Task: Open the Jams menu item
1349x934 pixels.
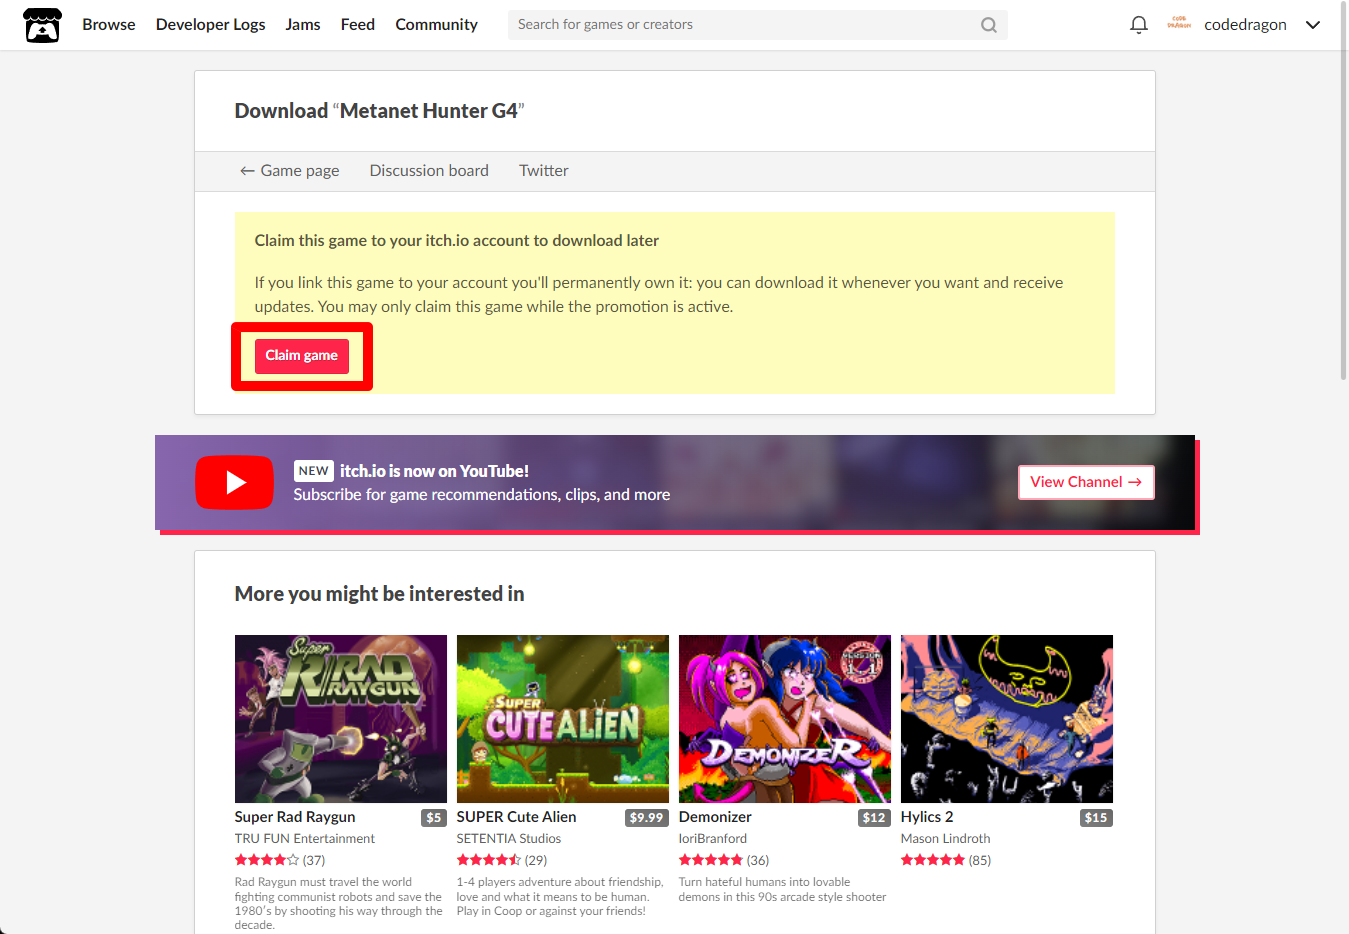Action: pyautogui.click(x=303, y=24)
